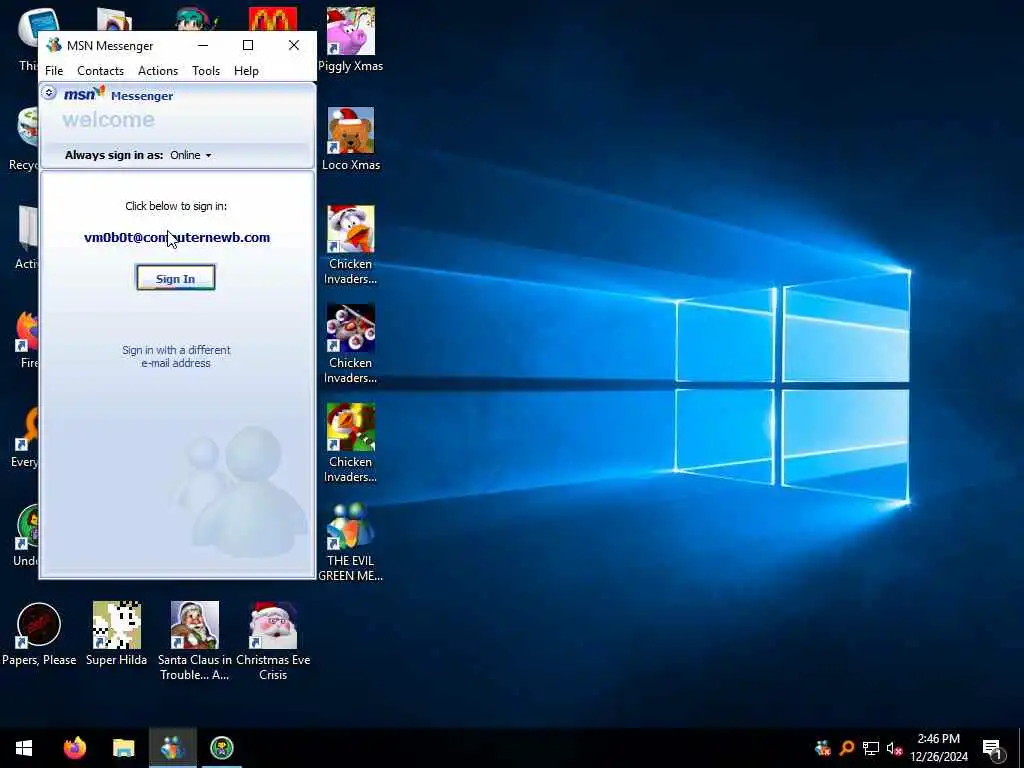Open the Windows Start menu
The height and width of the screenshot is (768, 1024).
click(24, 748)
